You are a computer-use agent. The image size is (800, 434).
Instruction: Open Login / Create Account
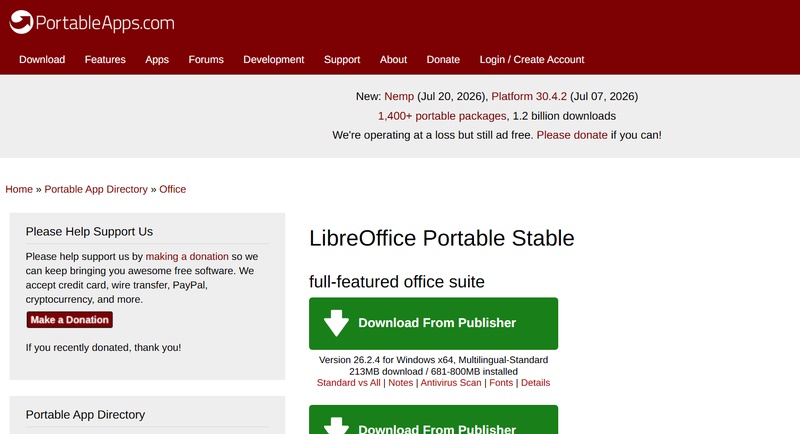(x=532, y=60)
